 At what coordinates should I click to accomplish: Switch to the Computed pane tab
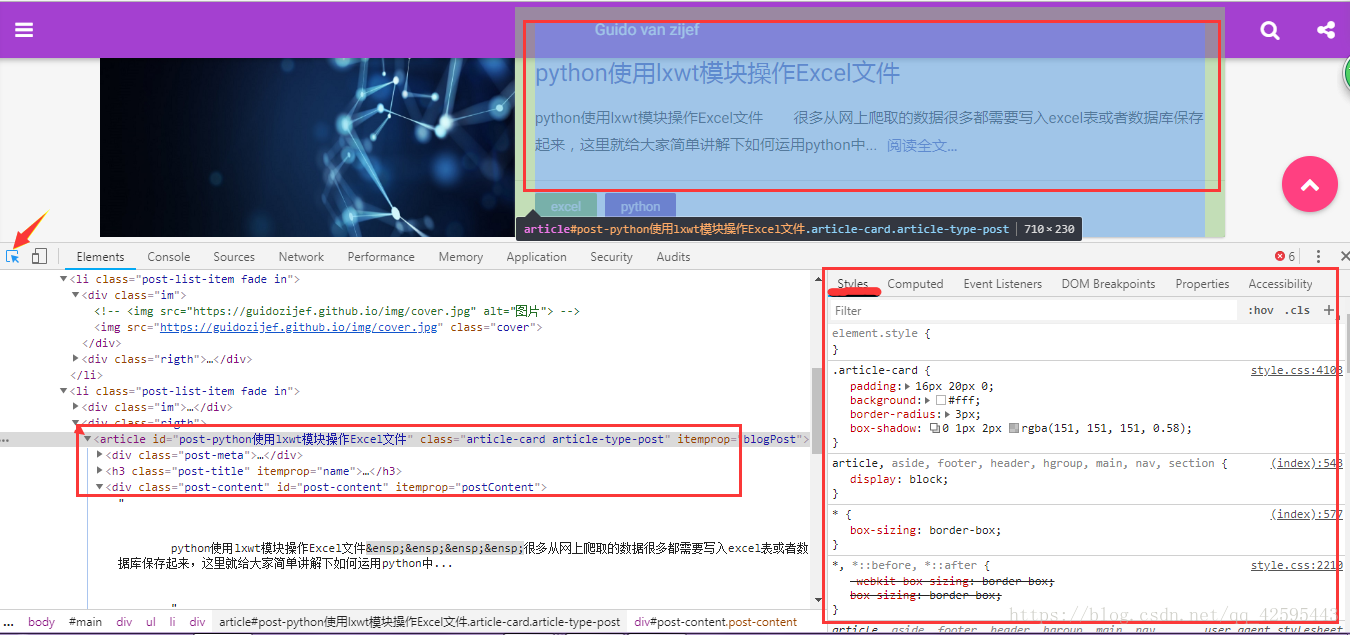[915, 284]
